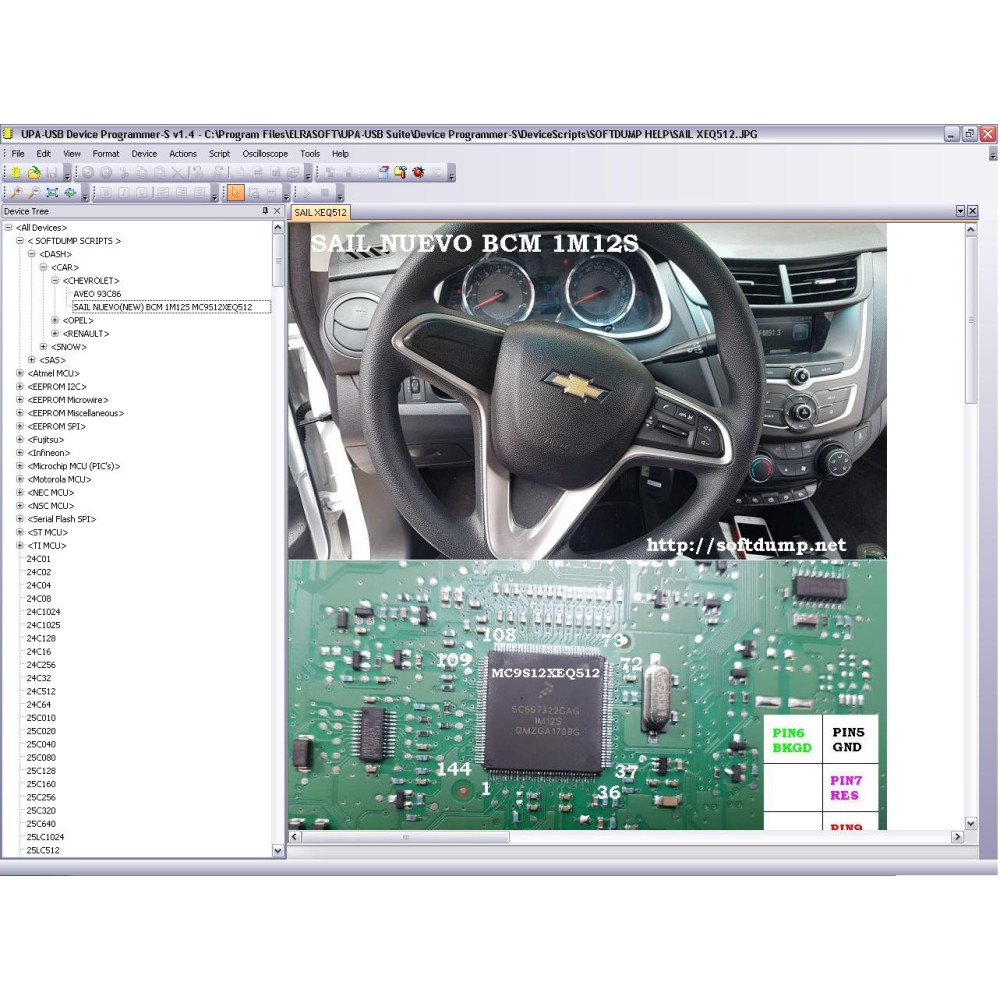Click the Redo round arrow icon

106,173
